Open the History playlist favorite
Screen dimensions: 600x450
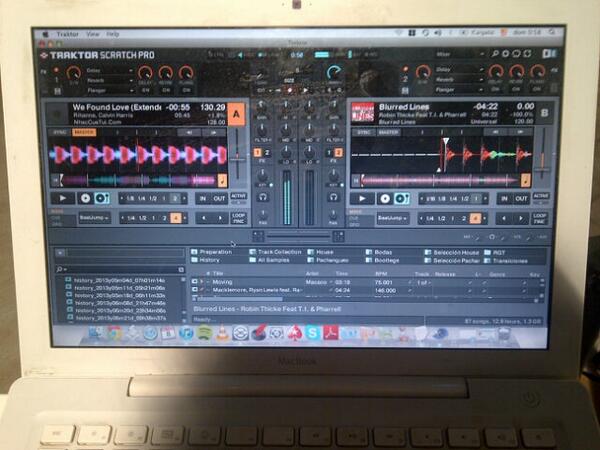click(205, 260)
